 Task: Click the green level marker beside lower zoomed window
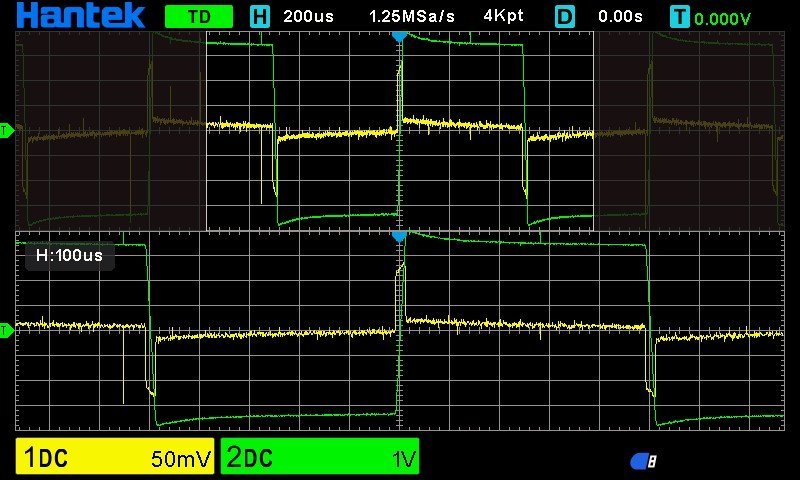6,330
